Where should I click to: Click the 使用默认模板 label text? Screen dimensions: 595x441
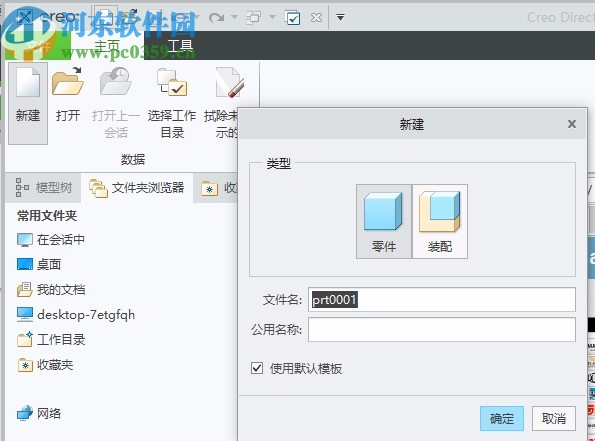click(306, 368)
